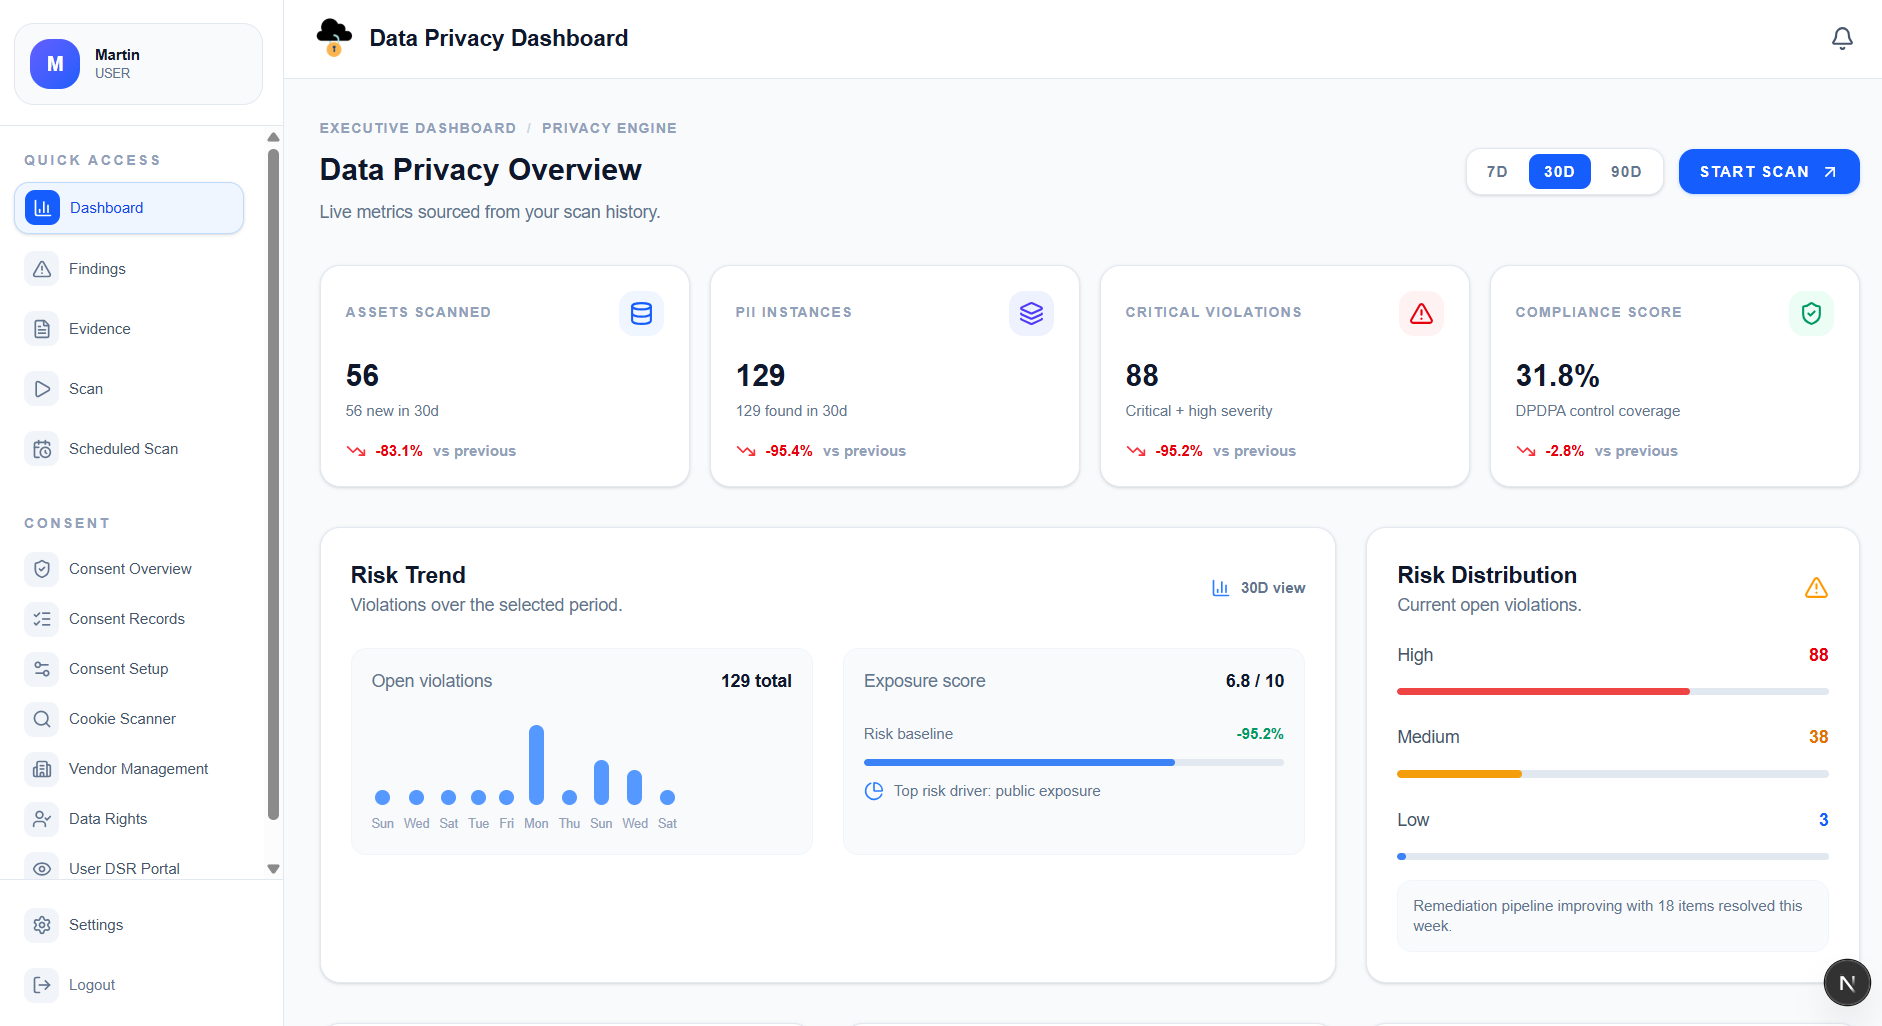
Task: Click the Martin user avatar
Action: pos(55,64)
